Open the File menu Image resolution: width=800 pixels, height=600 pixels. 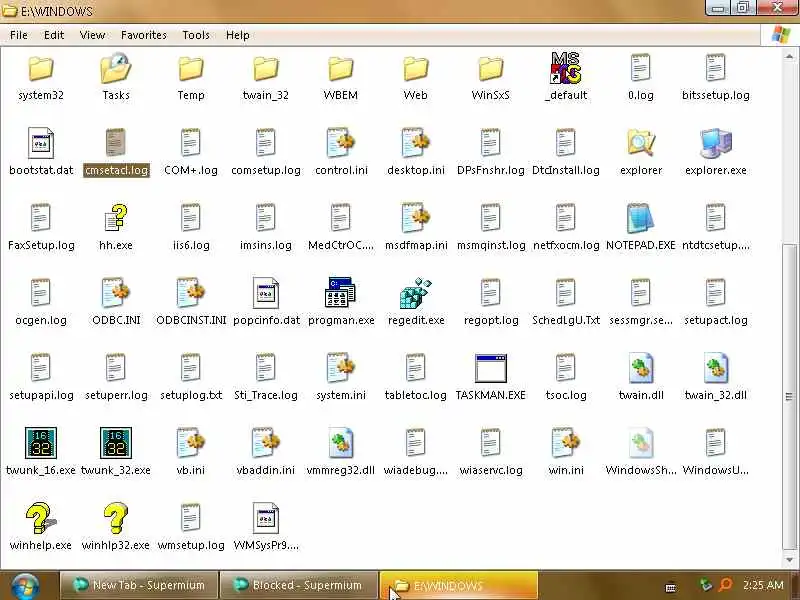click(19, 35)
